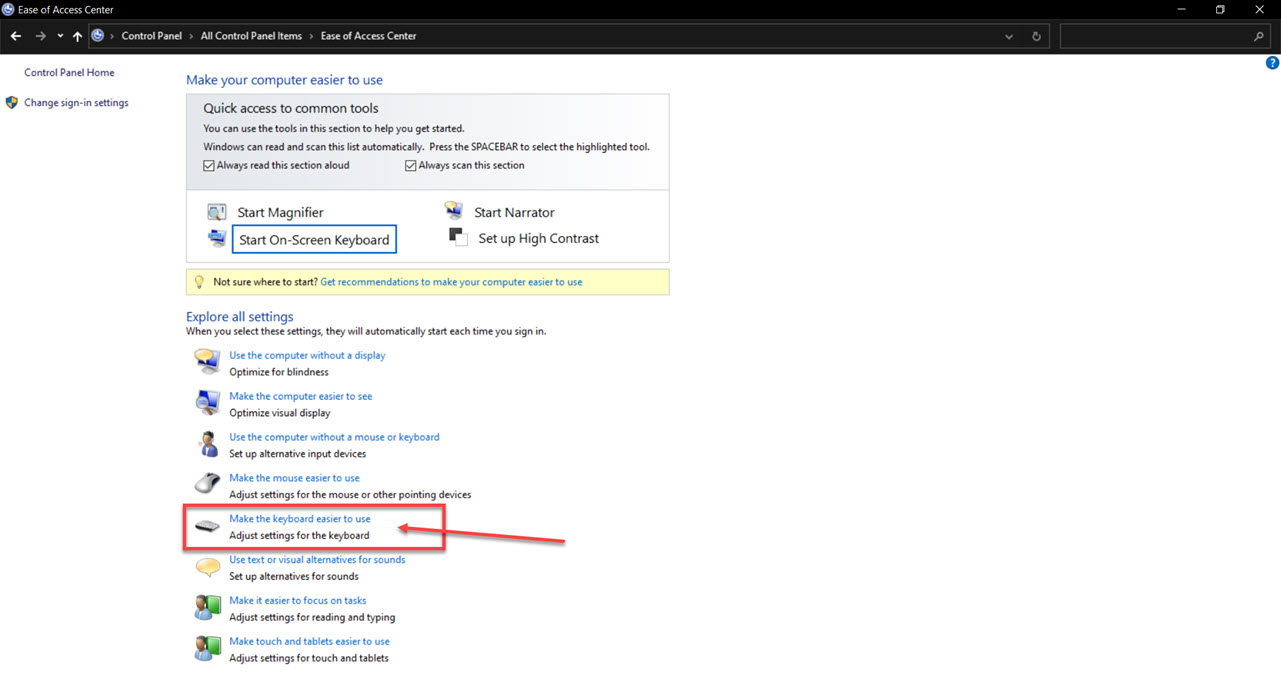Click the address bar Control Panel icon
This screenshot has height=695, width=1281.
tap(98, 36)
